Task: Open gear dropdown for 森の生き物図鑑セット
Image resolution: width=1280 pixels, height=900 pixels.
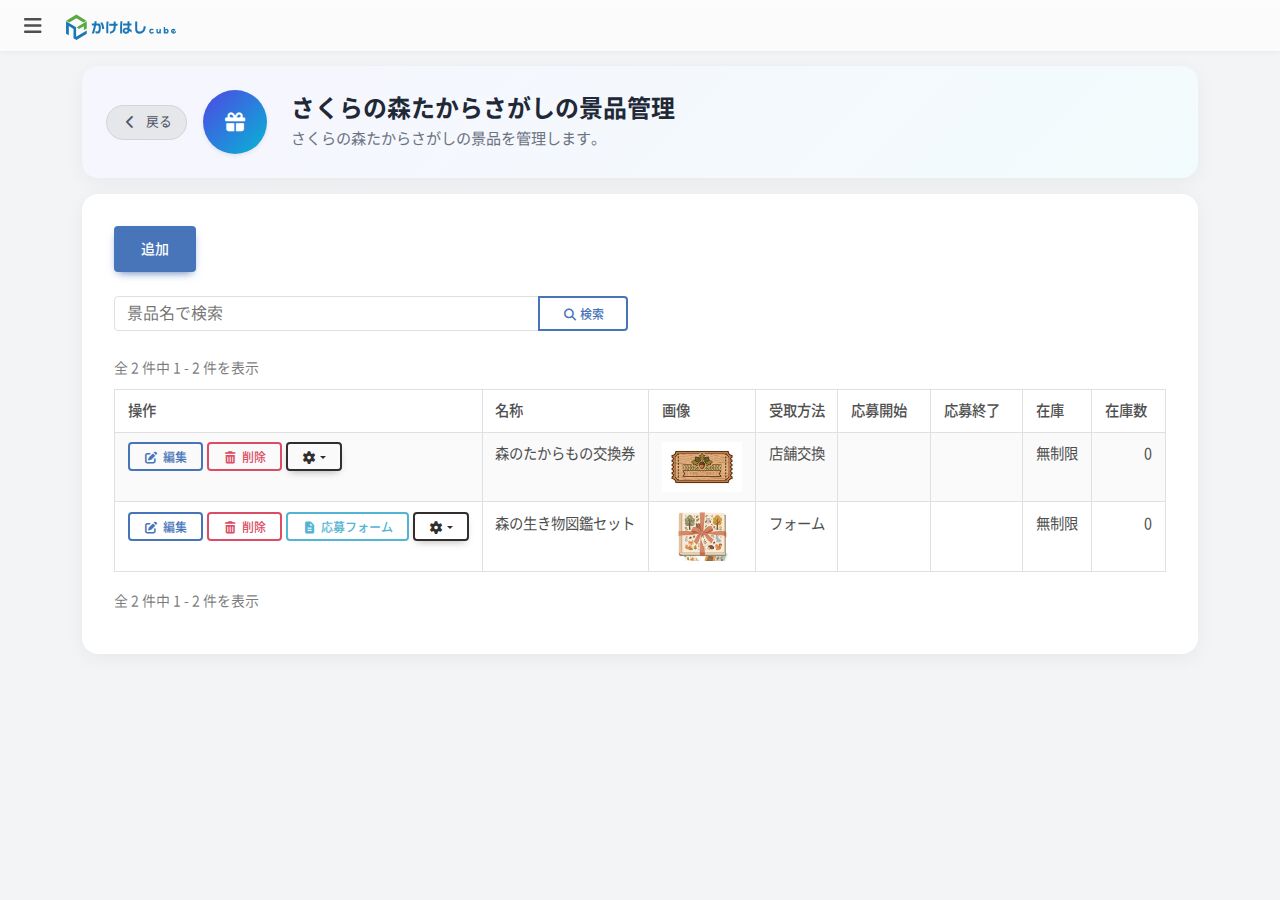Action: coord(441,527)
